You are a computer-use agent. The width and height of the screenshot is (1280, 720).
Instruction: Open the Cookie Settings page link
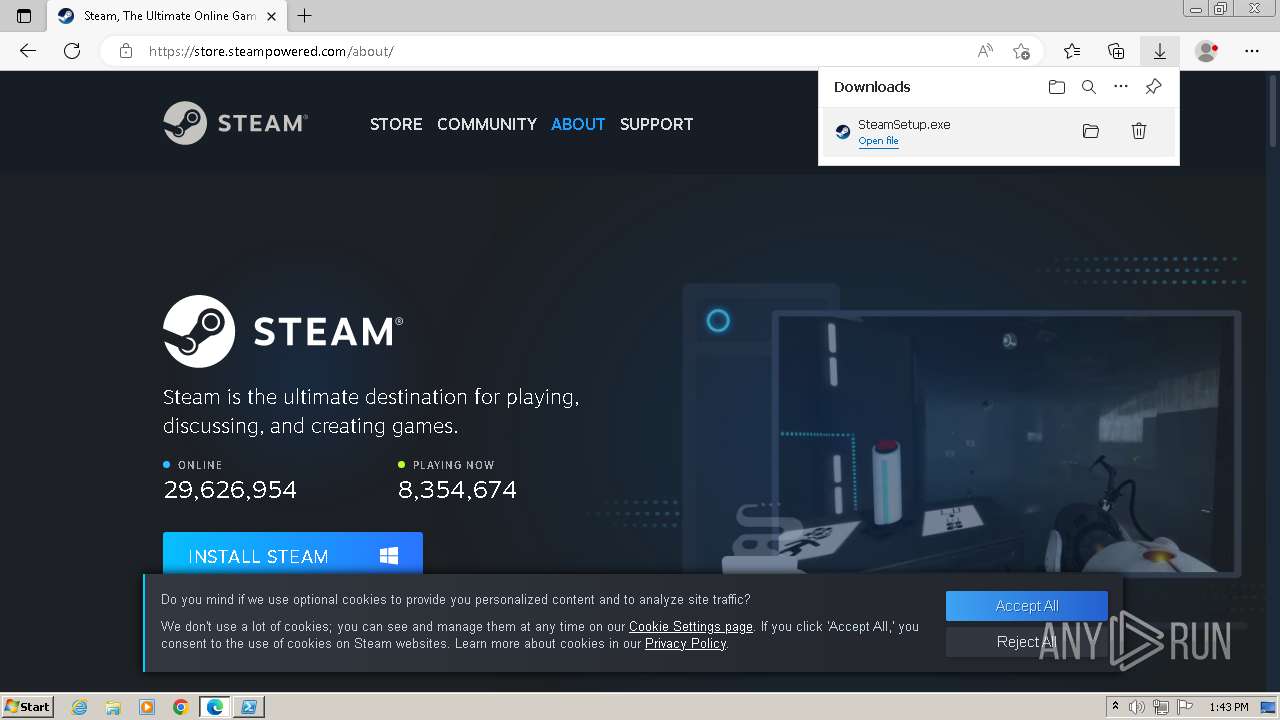(691, 627)
